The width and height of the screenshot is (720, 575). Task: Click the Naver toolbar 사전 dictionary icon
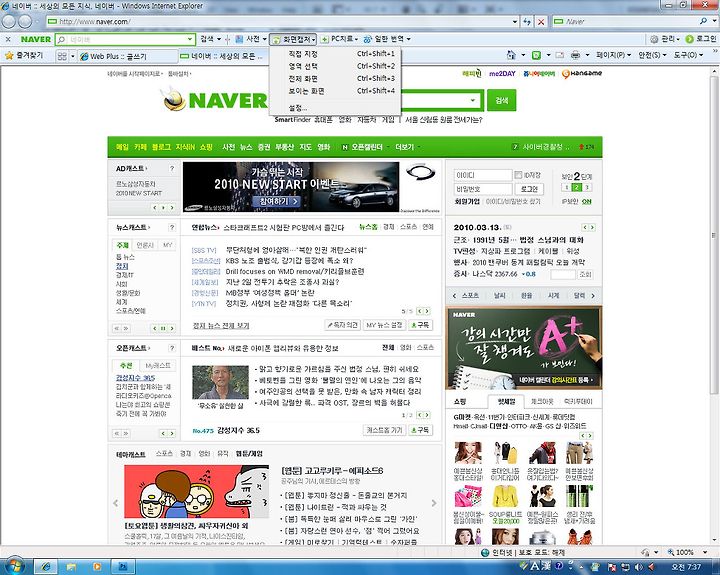coord(239,39)
